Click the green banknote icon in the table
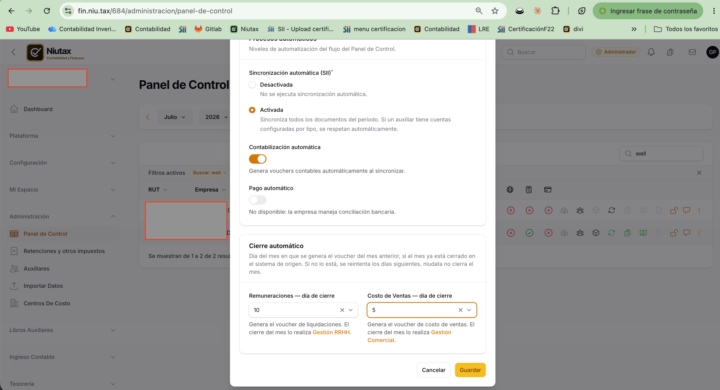Image resolution: width=720 pixels, height=390 pixels. (x=643, y=233)
